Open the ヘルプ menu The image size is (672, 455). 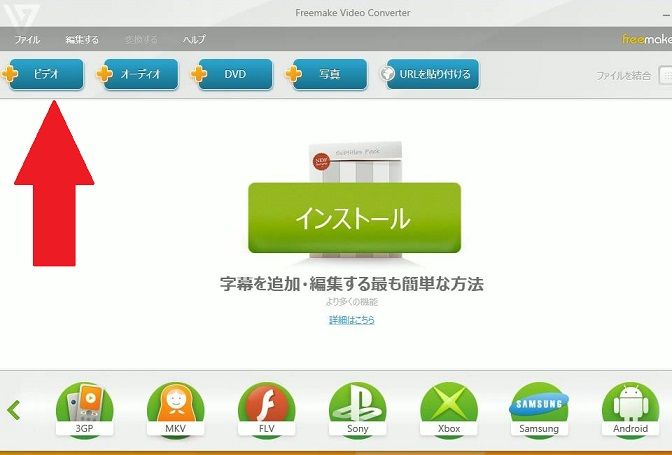coord(194,40)
